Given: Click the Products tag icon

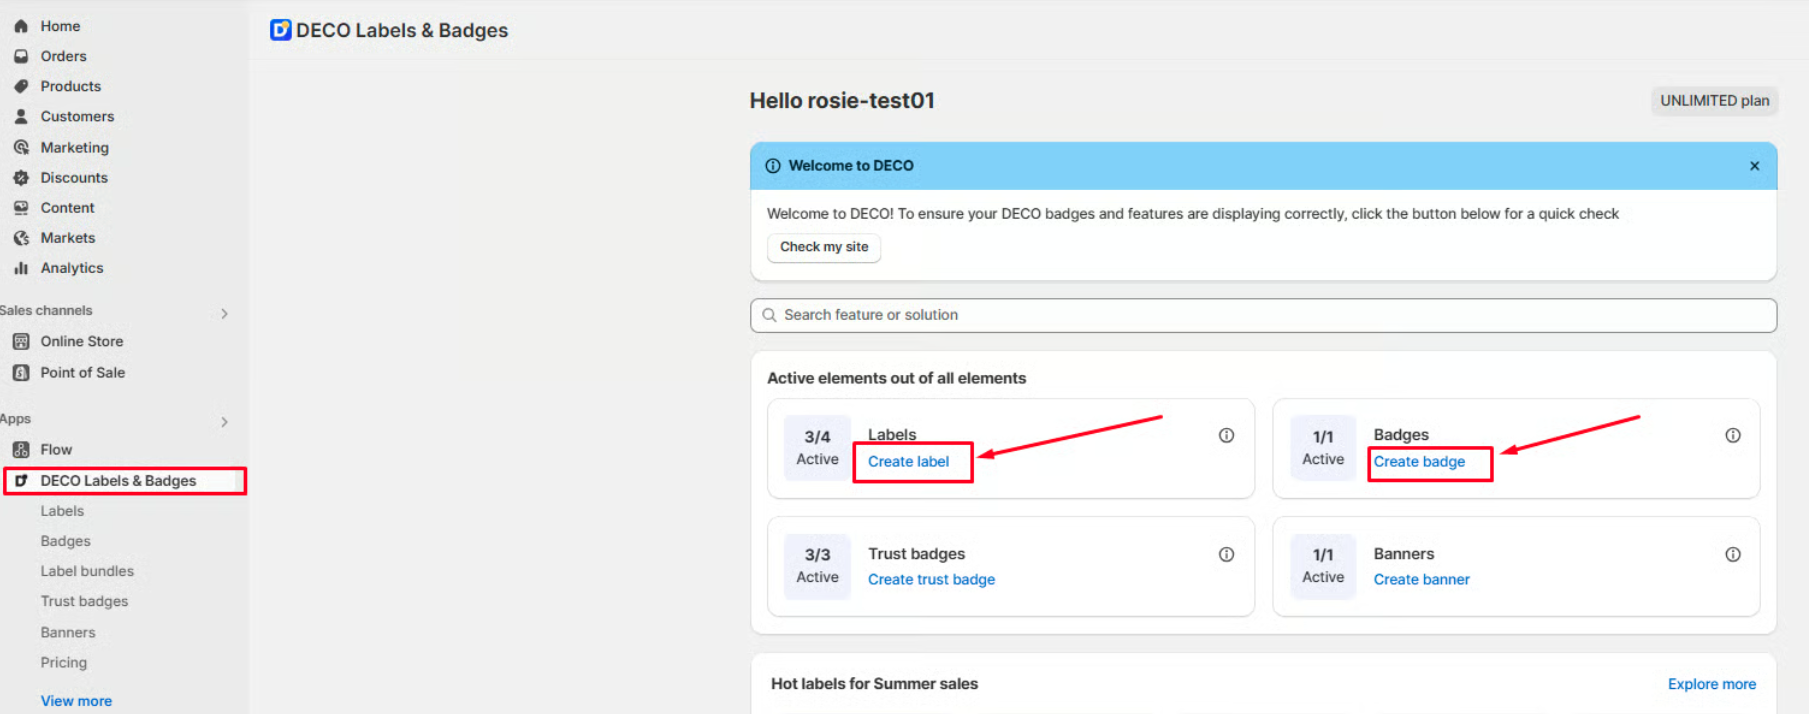Looking at the screenshot, I should click(21, 86).
